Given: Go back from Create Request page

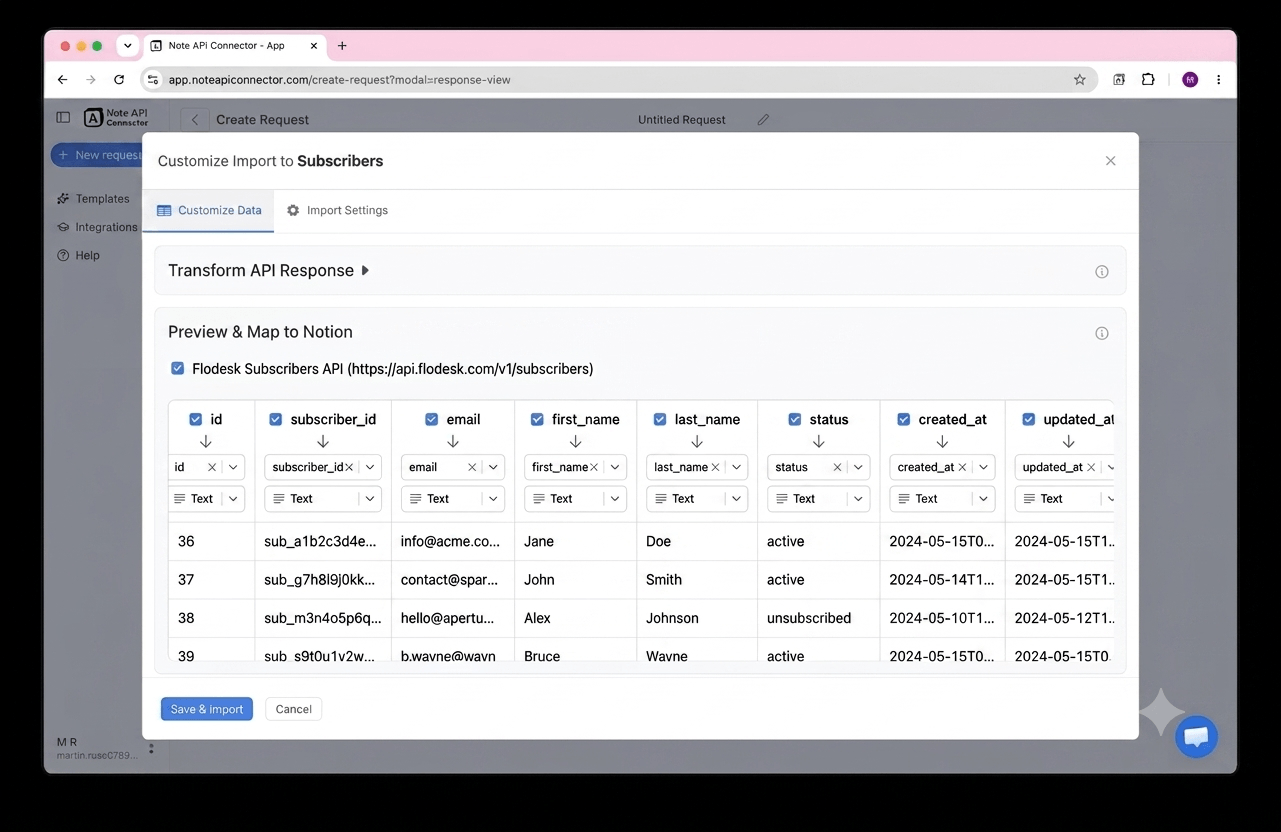Looking at the screenshot, I should (x=195, y=120).
